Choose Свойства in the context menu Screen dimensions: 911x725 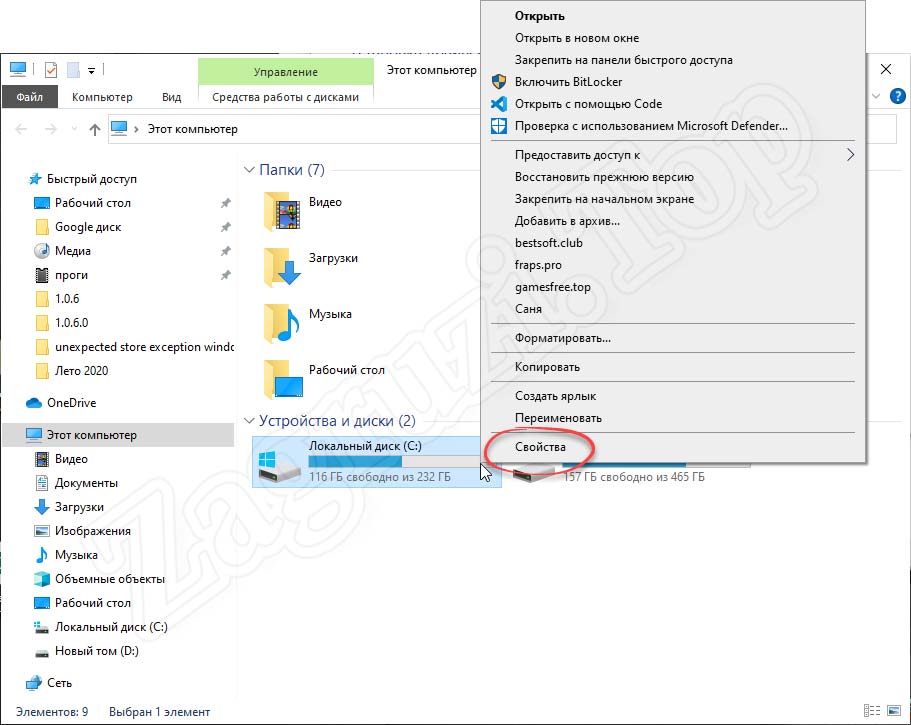coord(539,447)
